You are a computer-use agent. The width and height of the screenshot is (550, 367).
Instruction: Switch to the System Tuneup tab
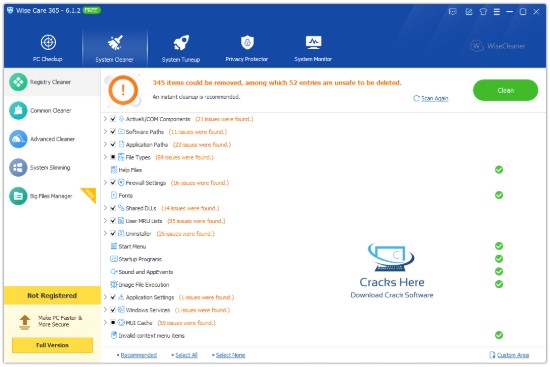pos(181,48)
